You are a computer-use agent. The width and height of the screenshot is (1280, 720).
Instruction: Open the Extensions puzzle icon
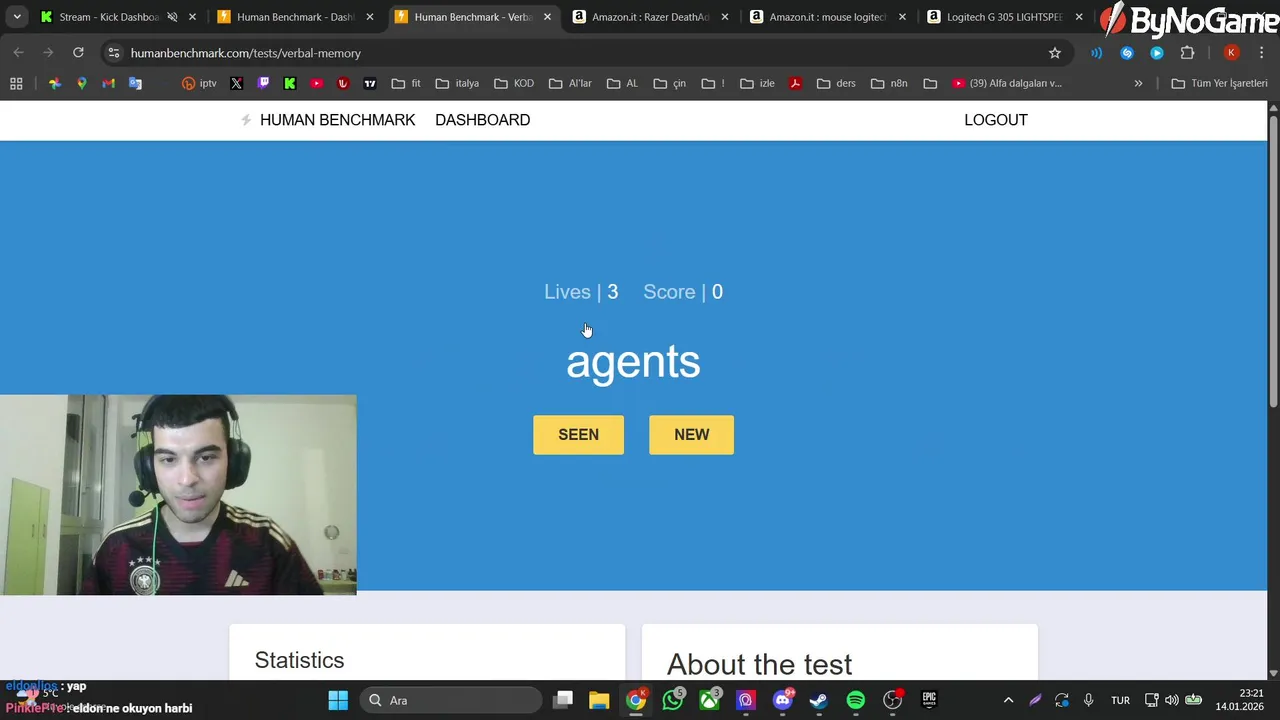coord(1187,53)
